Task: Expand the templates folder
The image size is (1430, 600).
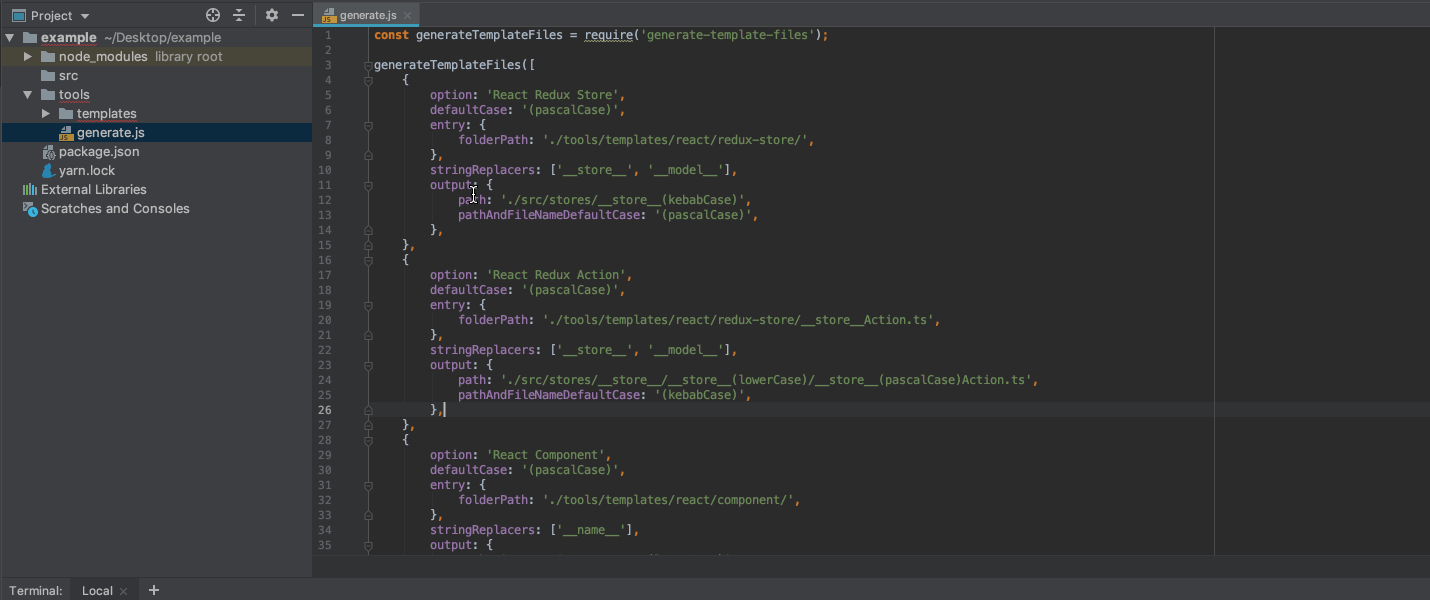Action: [x=45, y=113]
